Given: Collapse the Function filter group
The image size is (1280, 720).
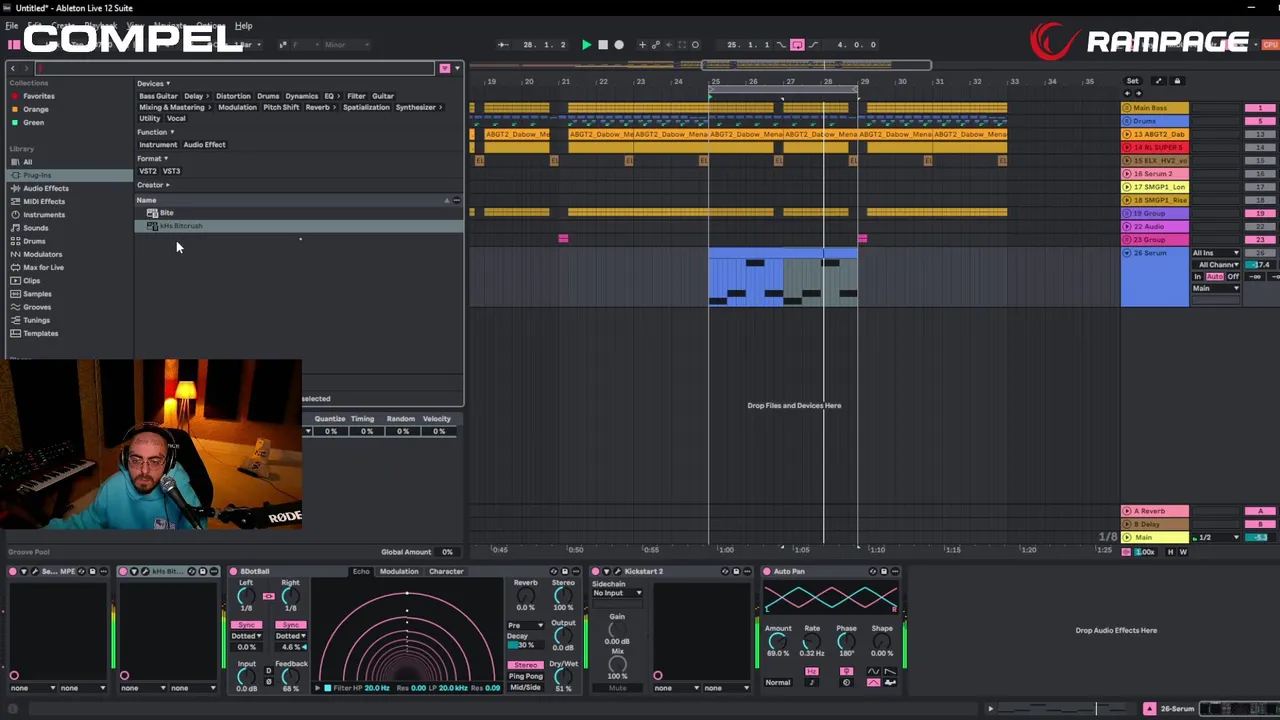Looking at the screenshot, I should [156, 132].
